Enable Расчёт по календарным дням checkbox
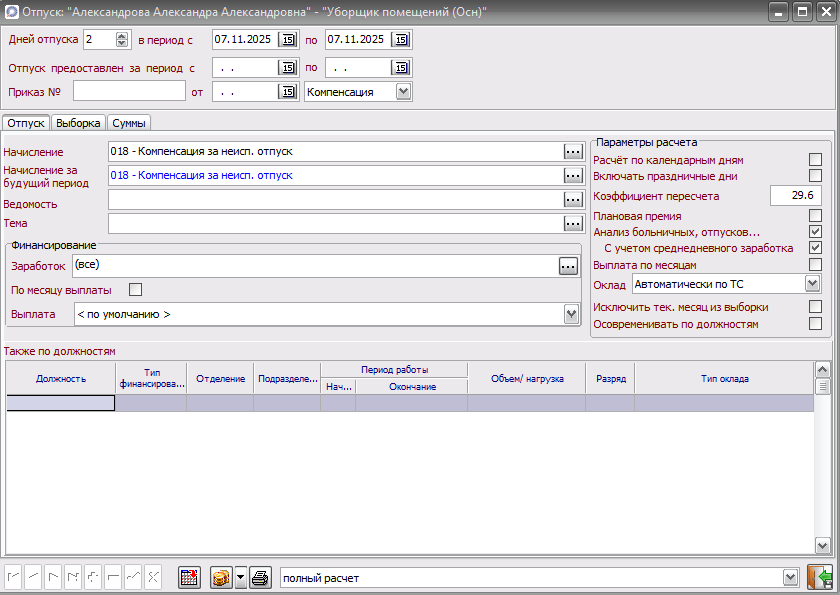Viewport: 840px width, 595px height. click(x=815, y=160)
